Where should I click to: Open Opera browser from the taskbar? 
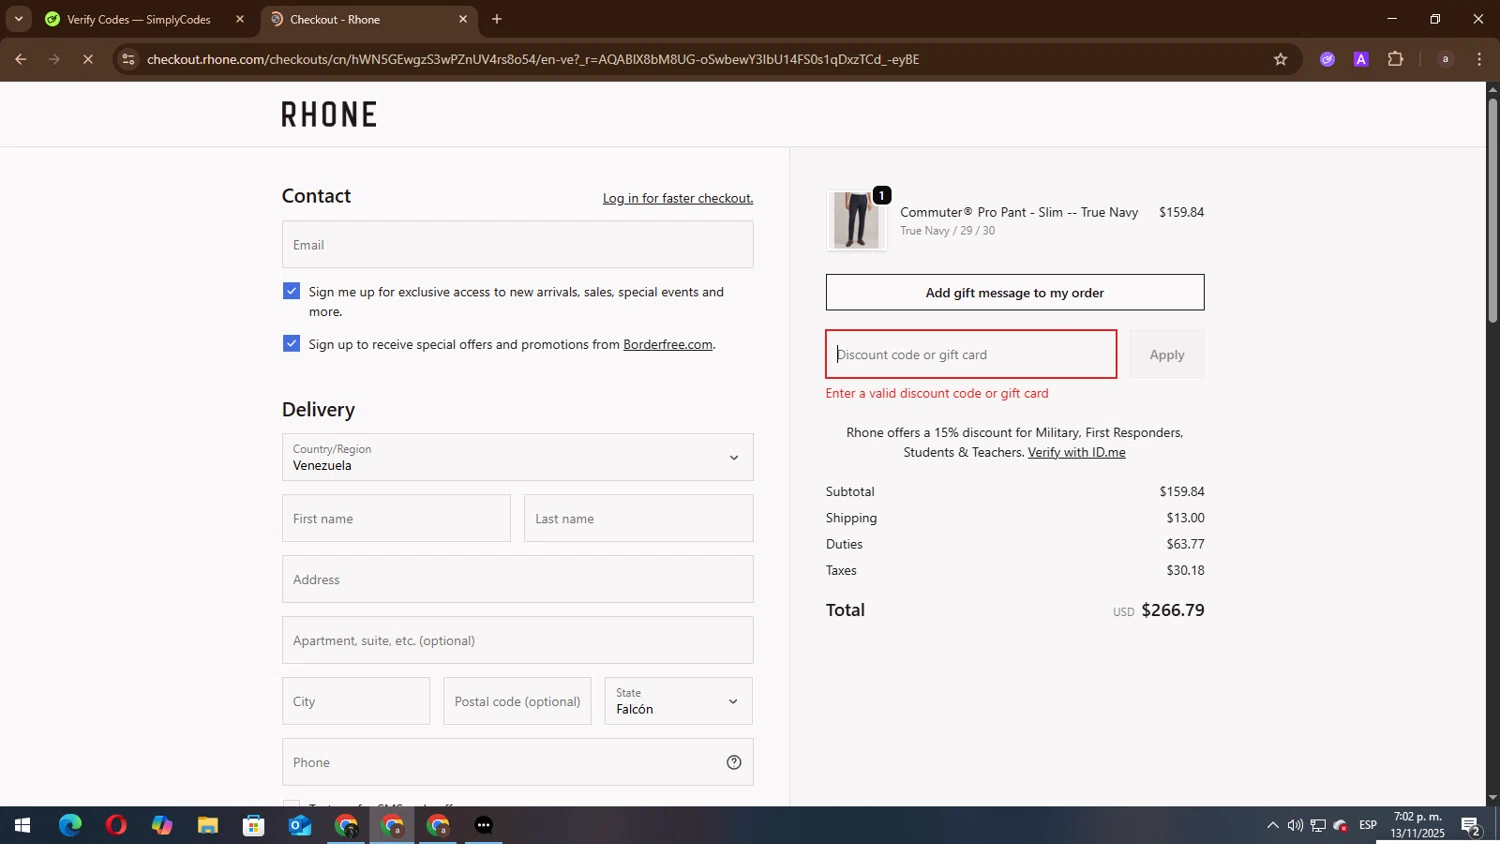[x=116, y=825]
